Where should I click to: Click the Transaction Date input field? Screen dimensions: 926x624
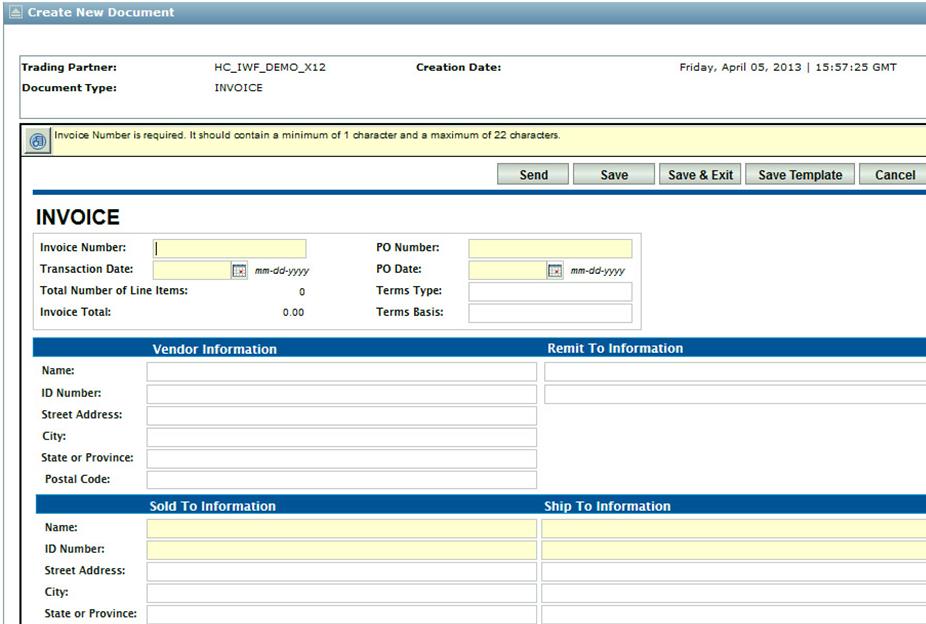191,271
